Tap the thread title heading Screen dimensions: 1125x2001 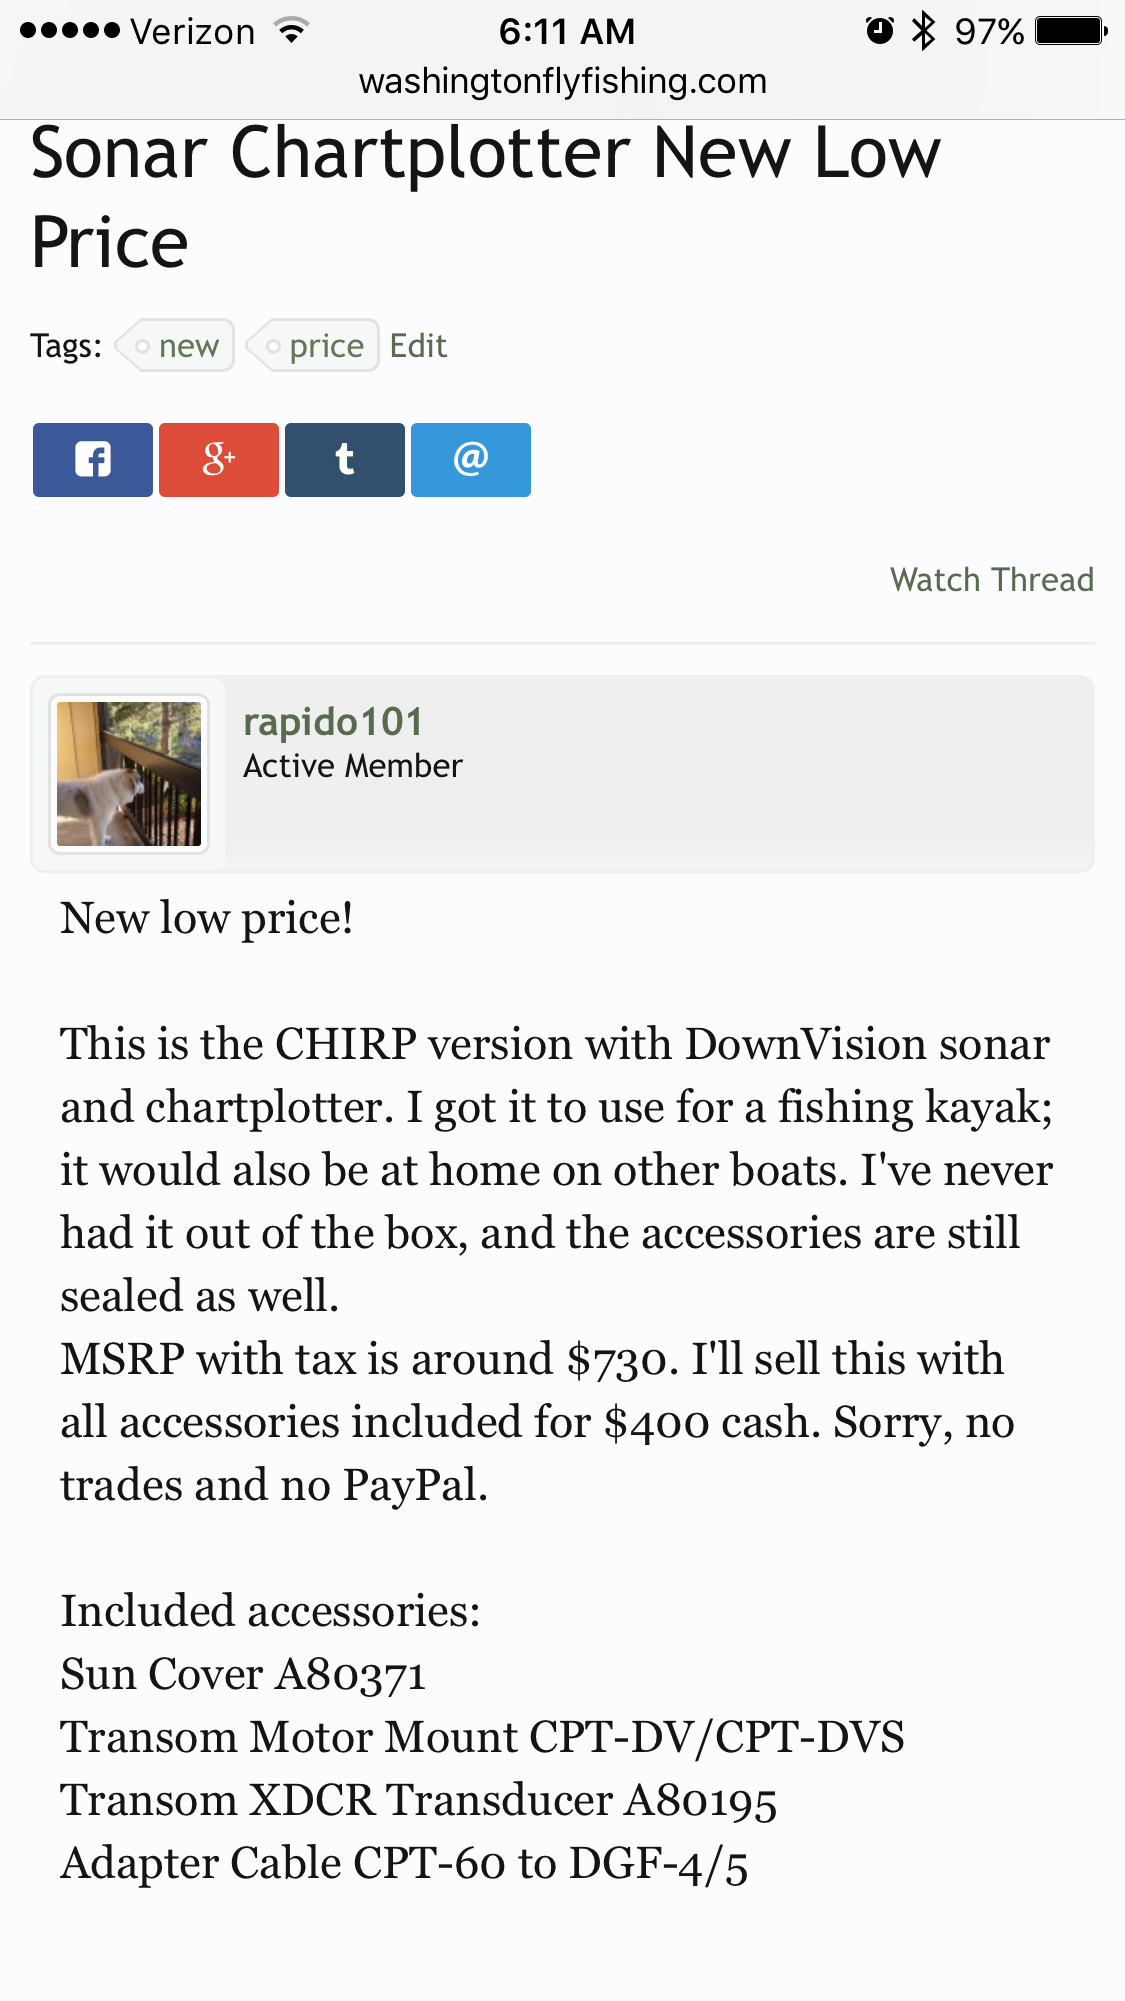pos(485,197)
